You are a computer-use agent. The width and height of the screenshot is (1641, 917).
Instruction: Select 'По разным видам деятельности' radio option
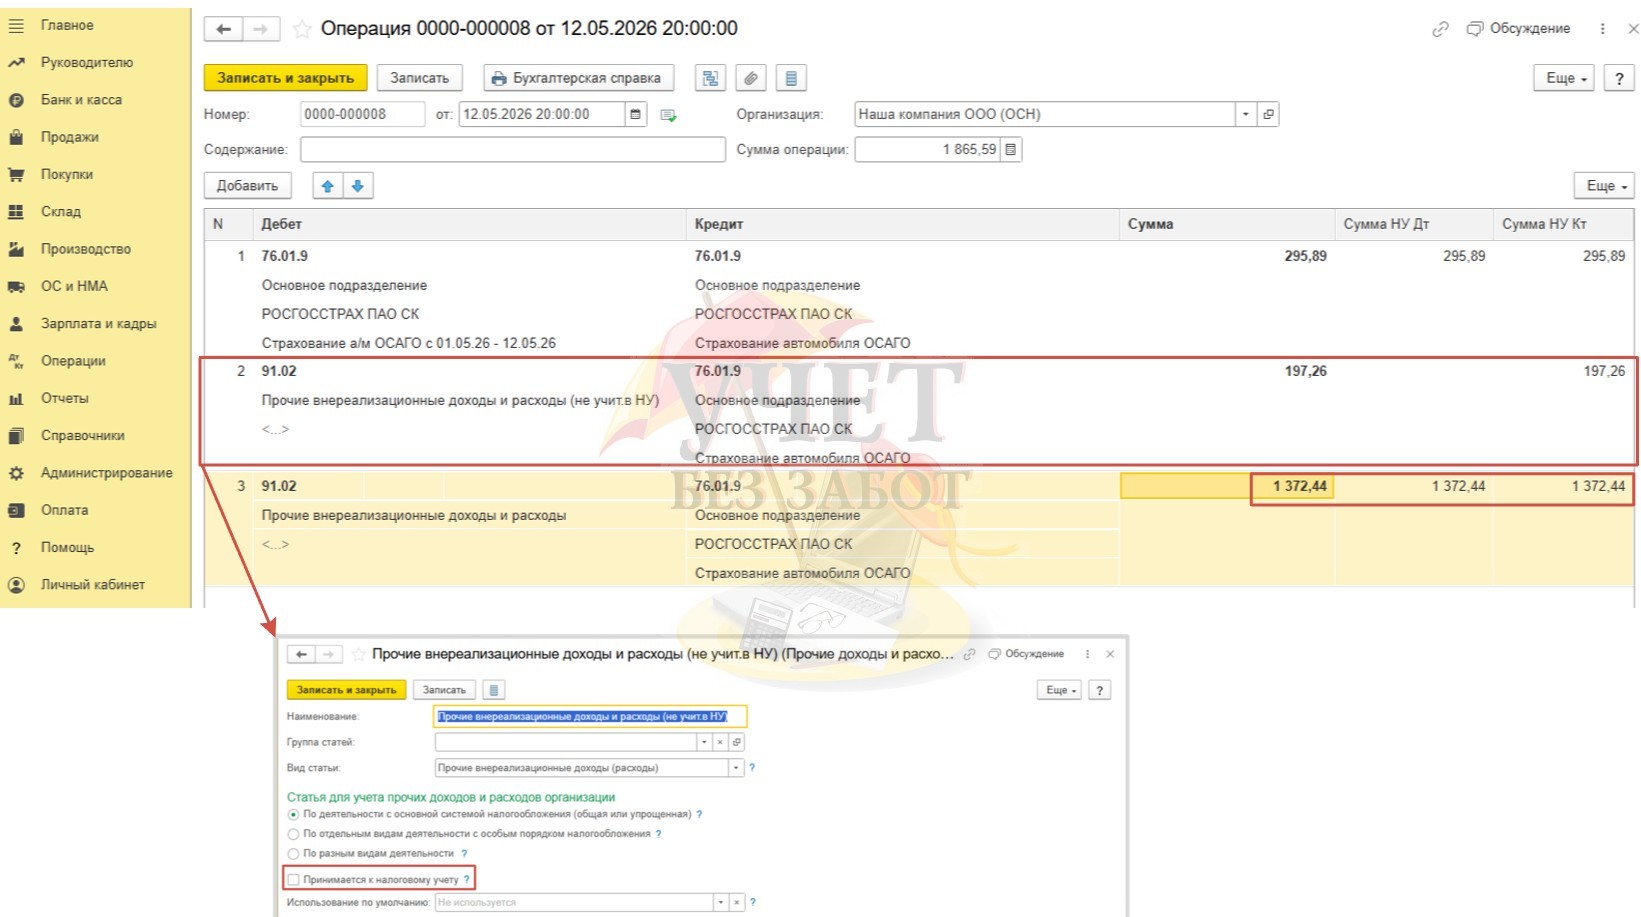294,854
